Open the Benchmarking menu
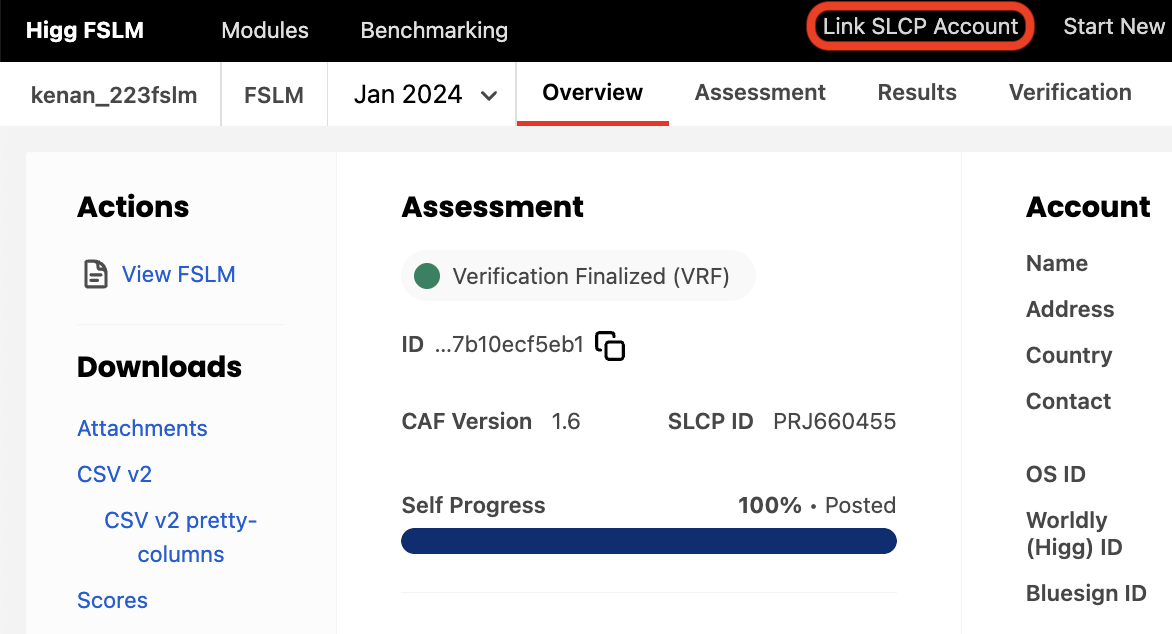The width and height of the screenshot is (1172, 634). click(434, 30)
